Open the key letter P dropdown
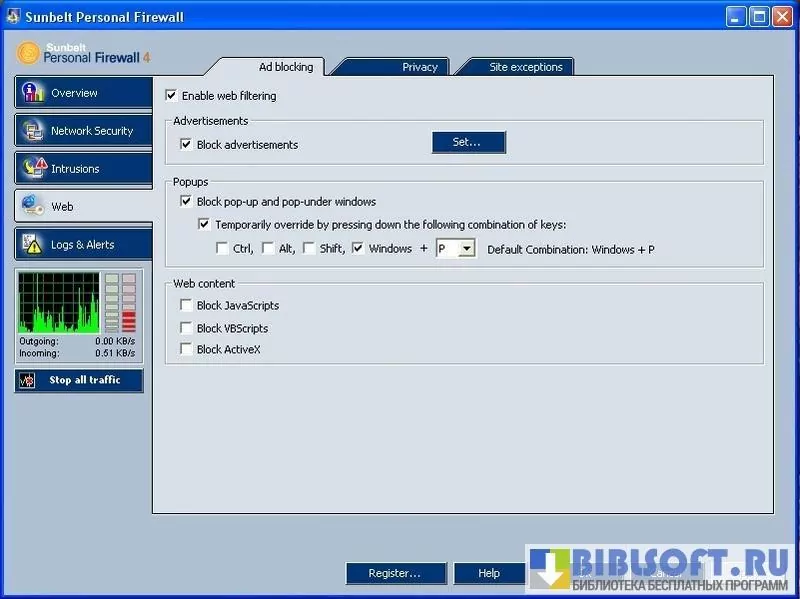Viewport: 800px width, 599px height. [x=466, y=249]
